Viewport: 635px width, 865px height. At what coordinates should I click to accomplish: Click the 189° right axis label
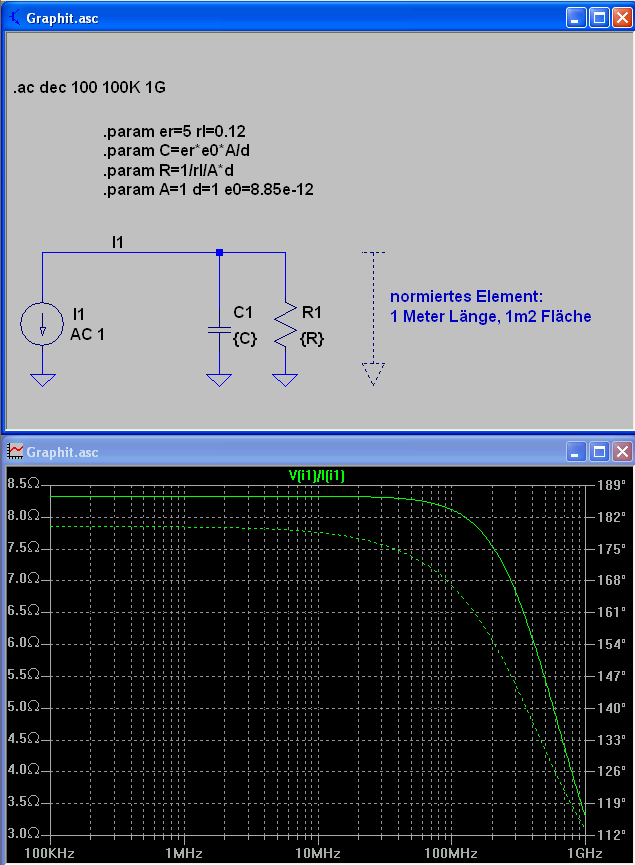coord(612,485)
